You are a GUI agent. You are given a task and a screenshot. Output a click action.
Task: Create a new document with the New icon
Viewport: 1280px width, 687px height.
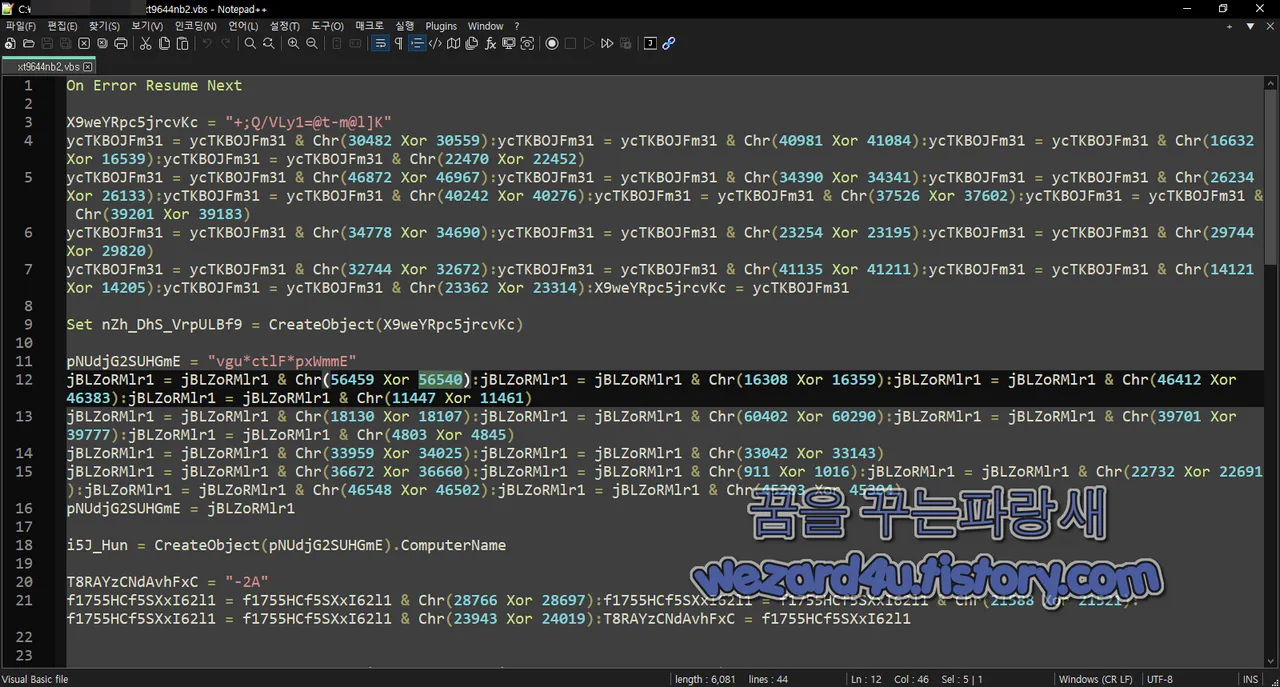click(x=10, y=44)
